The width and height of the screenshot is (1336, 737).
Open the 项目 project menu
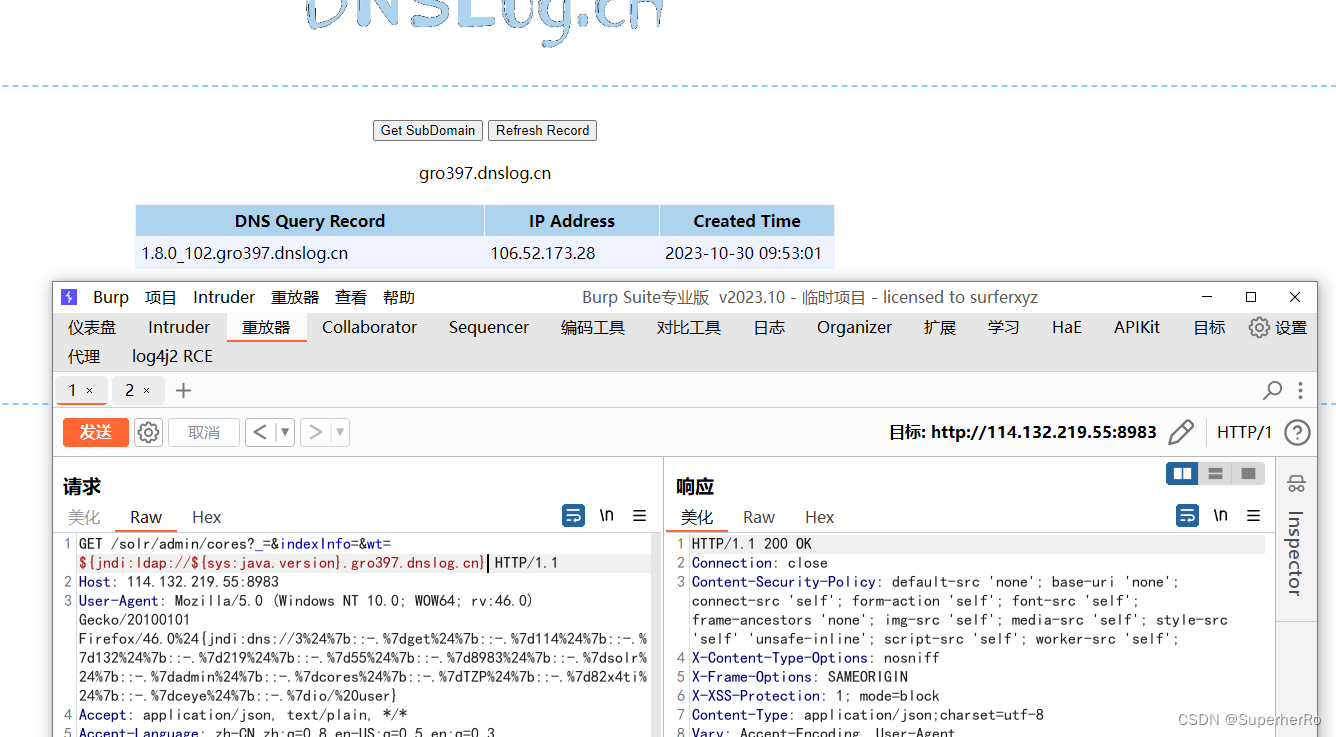161,297
